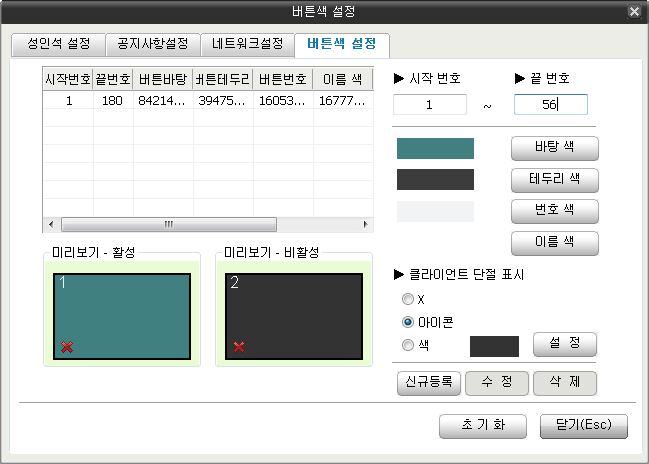The height and width of the screenshot is (464, 649).
Task: Click the horizontal scrollbar thumb of the table
Action: pyautogui.click(x=169, y=224)
